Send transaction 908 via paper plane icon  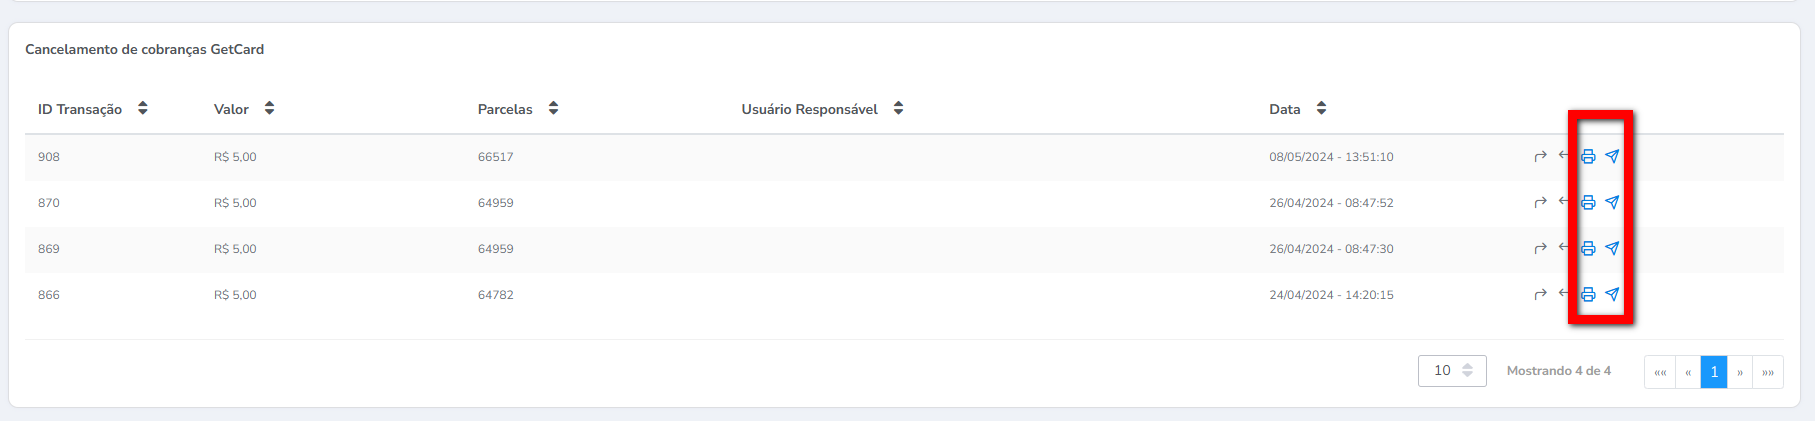click(1612, 156)
